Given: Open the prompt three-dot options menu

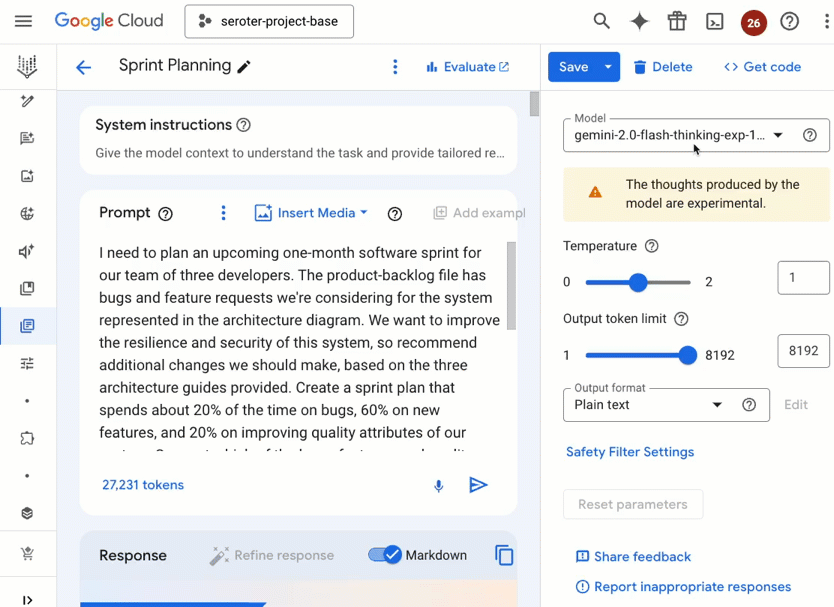Looking at the screenshot, I should coord(223,213).
